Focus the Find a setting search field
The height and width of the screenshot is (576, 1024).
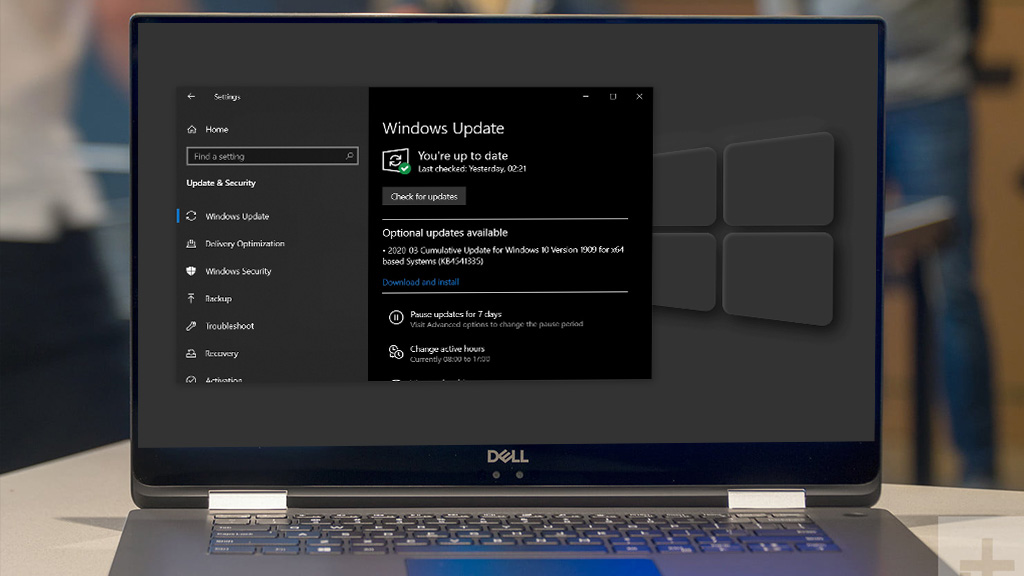pyautogui.click(x=272, y=156)
